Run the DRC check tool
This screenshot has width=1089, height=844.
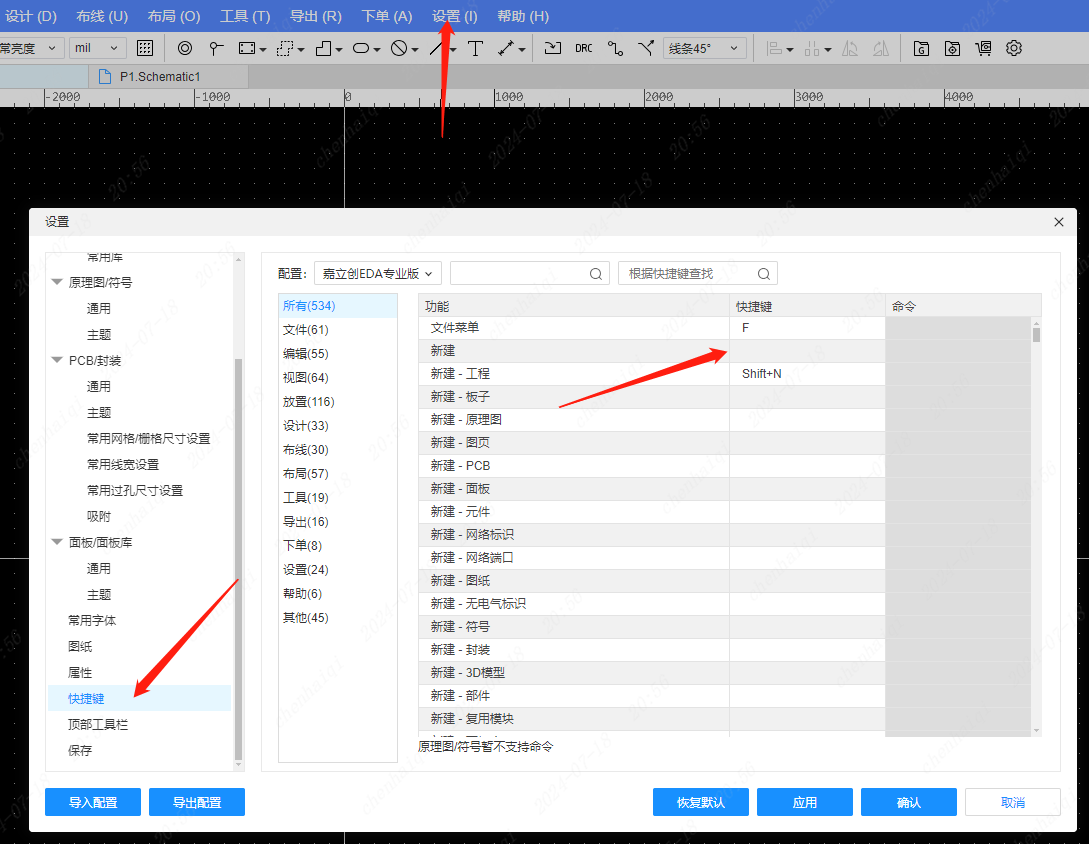583,48
